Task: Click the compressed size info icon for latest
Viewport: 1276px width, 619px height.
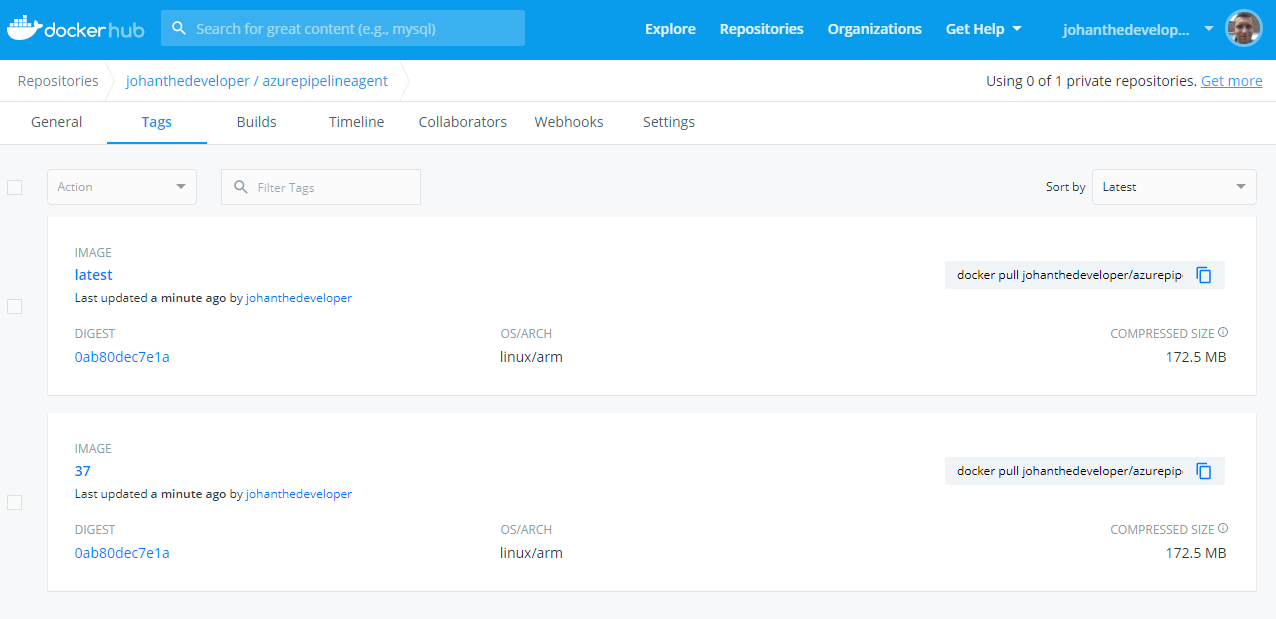Action: [x=1223, y=333]
